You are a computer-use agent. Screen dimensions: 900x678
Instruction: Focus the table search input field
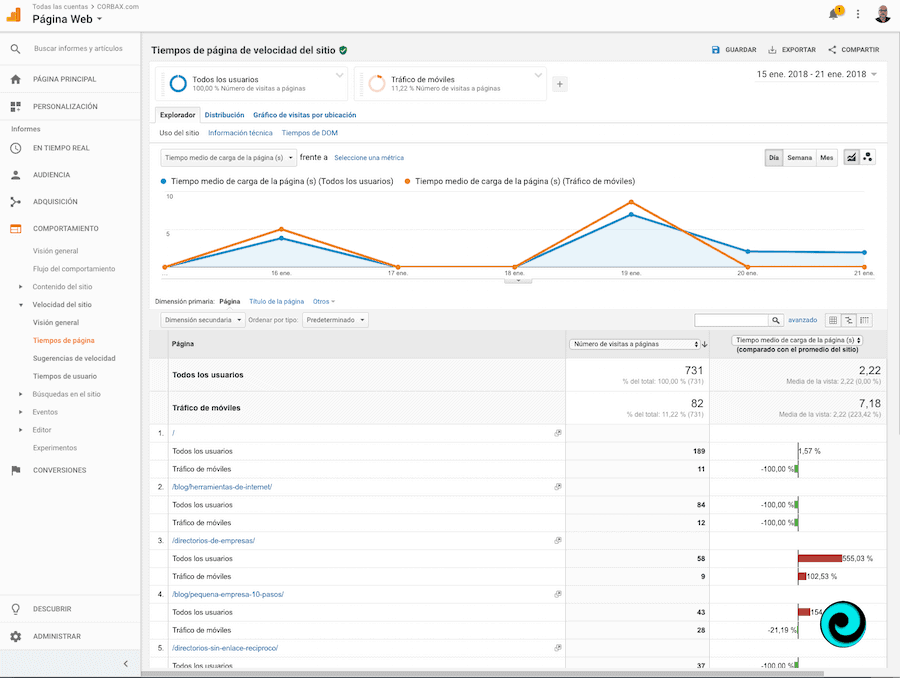731,320
